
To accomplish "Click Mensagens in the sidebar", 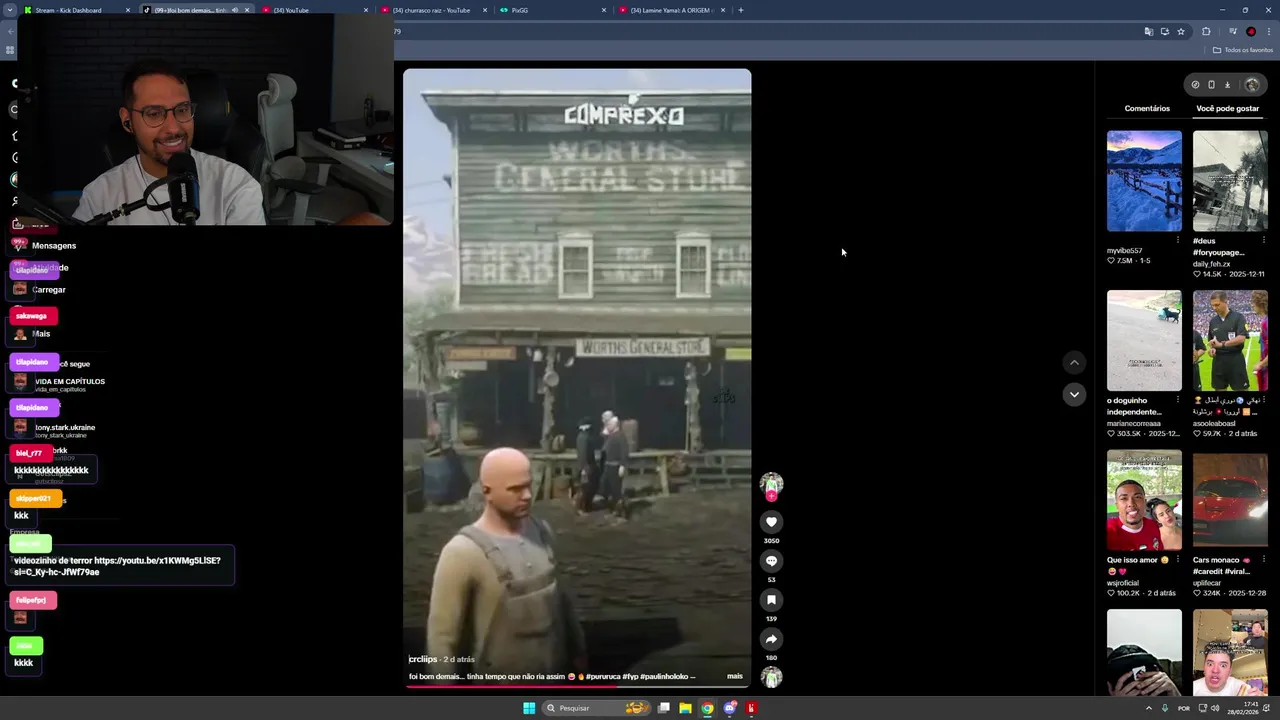I will pos(54,246).
